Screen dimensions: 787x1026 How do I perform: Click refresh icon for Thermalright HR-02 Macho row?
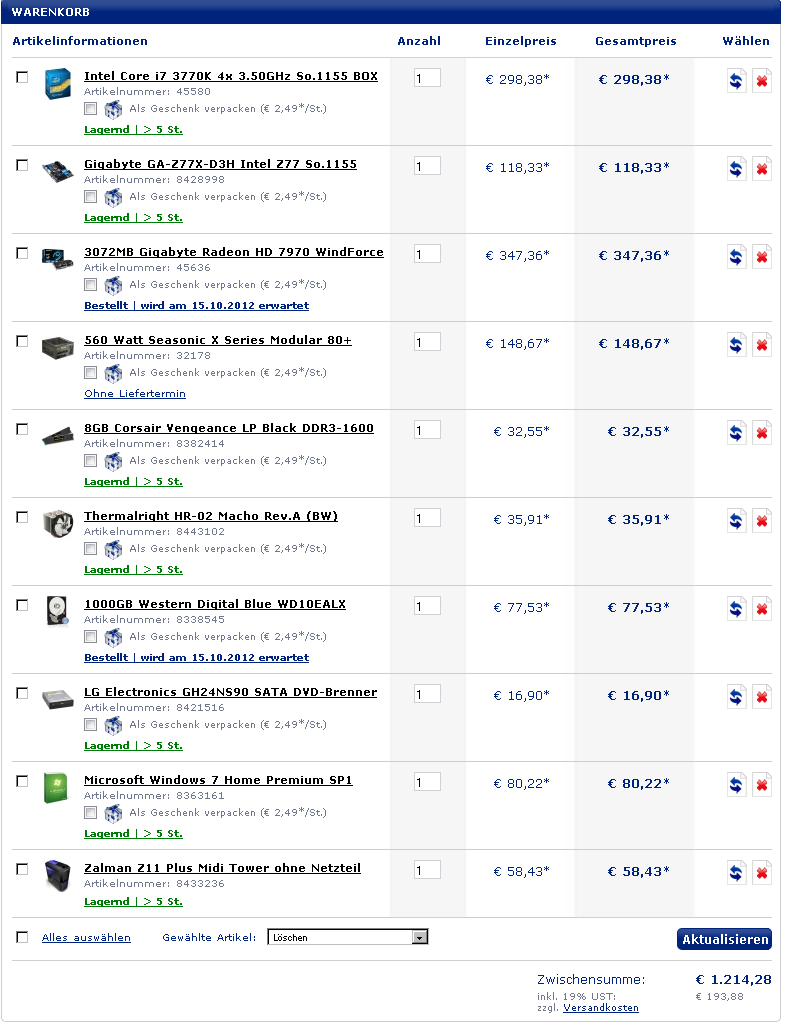click(736, 521)
